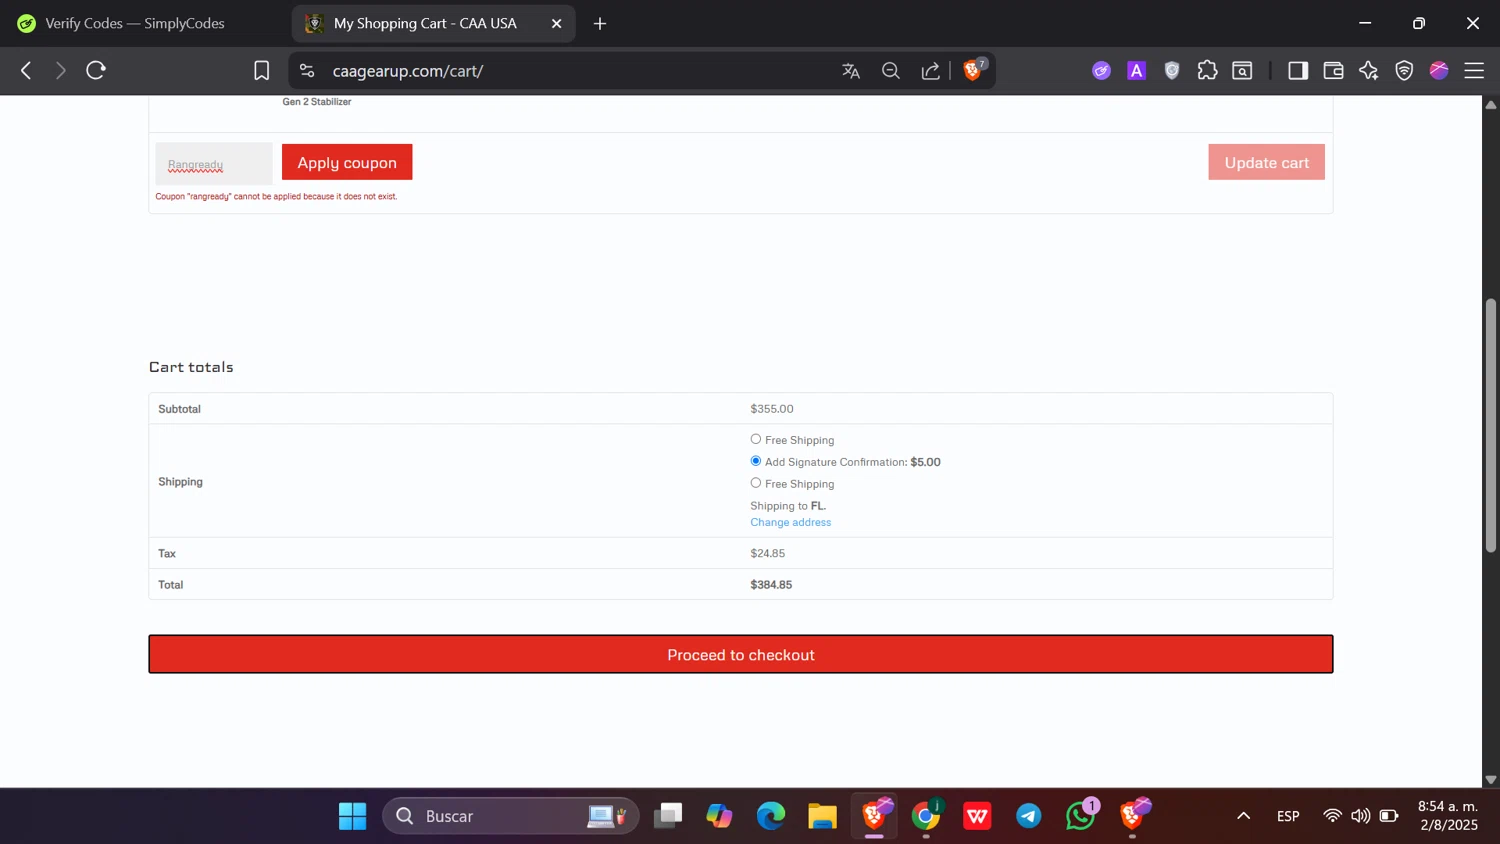Open Task View in taskbar

point(668,816)
